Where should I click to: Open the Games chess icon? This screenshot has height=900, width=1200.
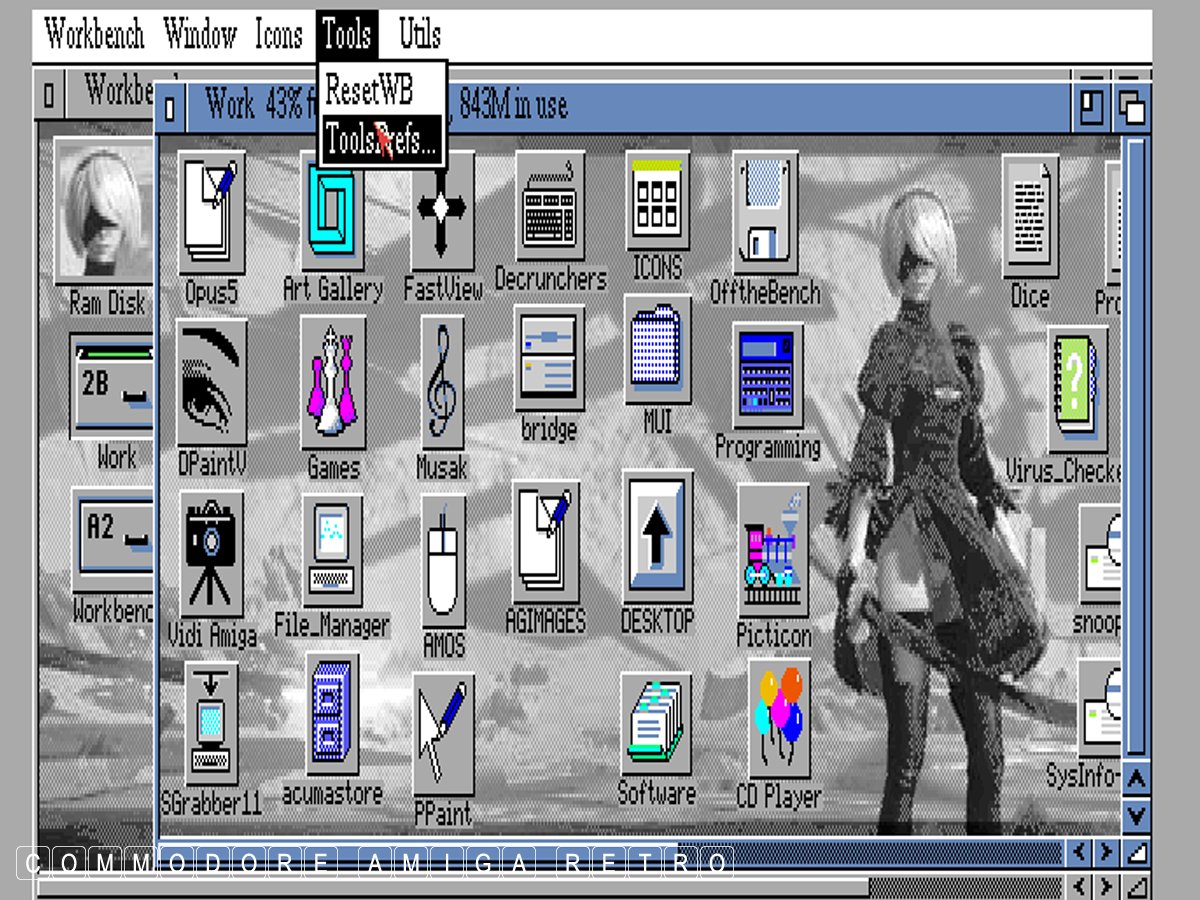tap(333, 383)
